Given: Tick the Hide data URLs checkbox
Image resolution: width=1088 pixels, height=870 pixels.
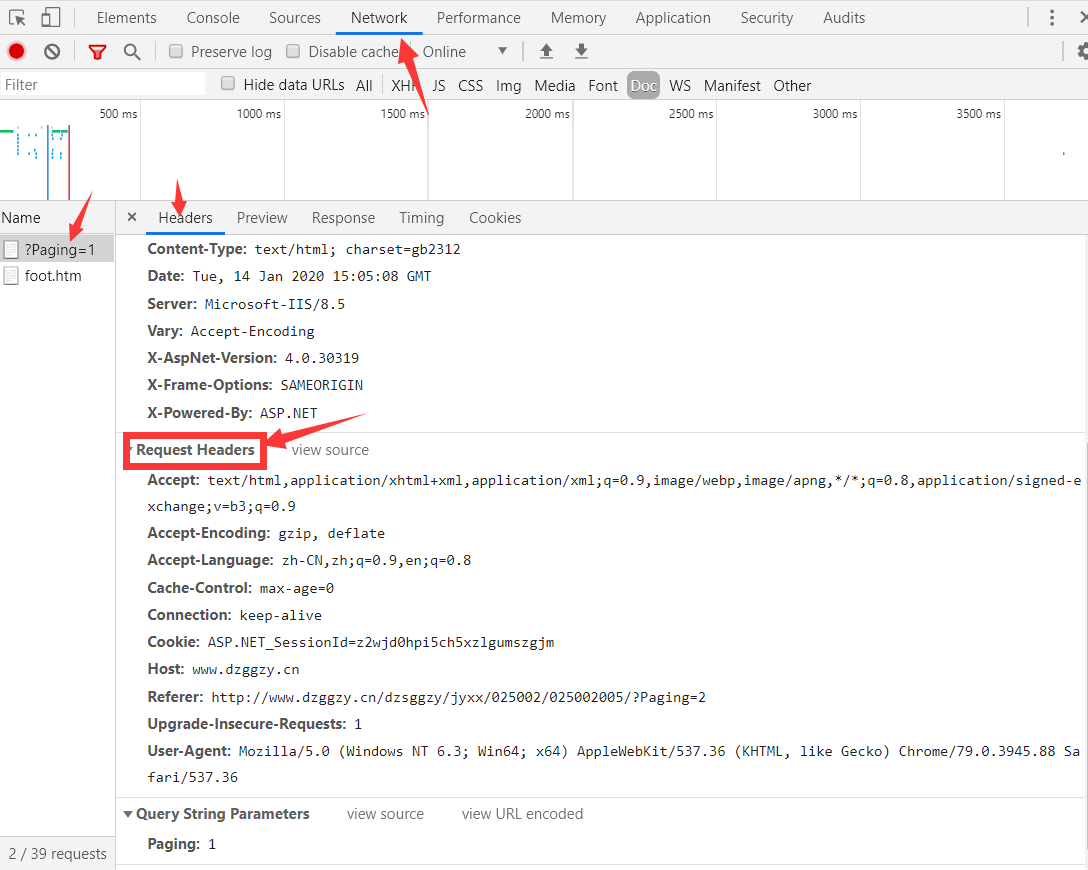Looking at the screenshot, I should pos(228,85).
